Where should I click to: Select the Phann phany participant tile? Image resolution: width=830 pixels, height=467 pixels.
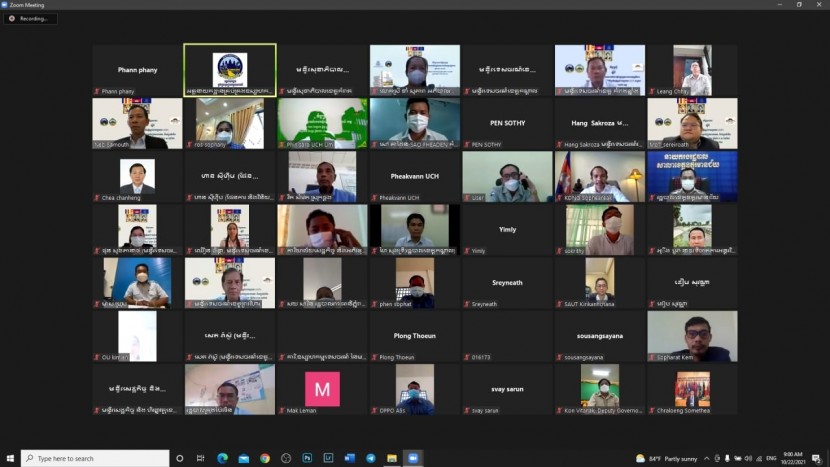click(x=136, y=70)
